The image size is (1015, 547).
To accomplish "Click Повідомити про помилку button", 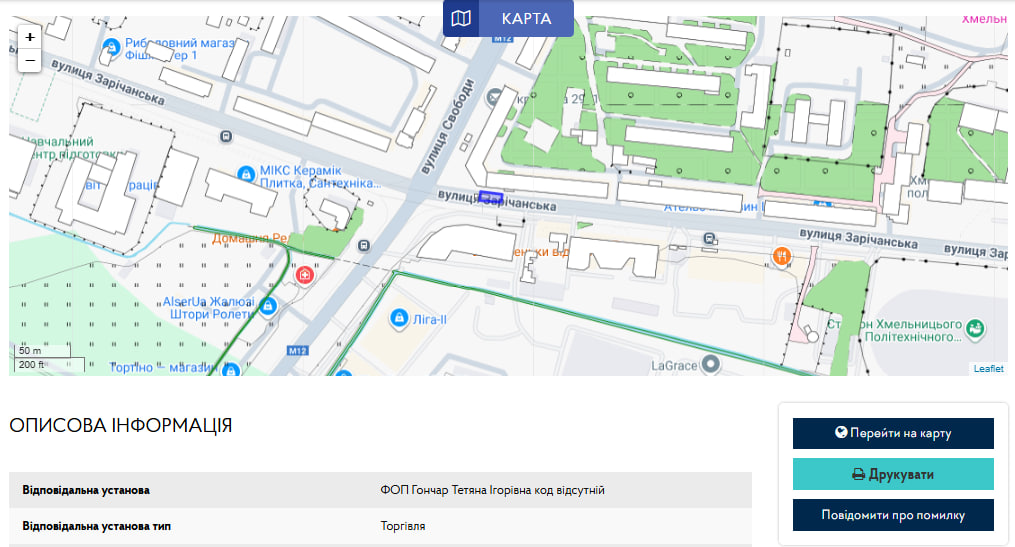I will pyautogui.click(x=893, y=515).
